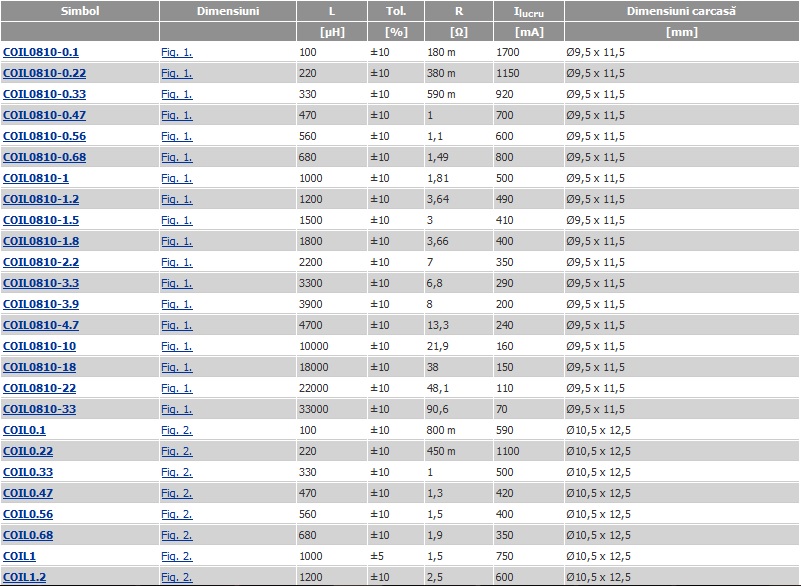Click the 33000 inductance value cell

(x=314, y=409)
